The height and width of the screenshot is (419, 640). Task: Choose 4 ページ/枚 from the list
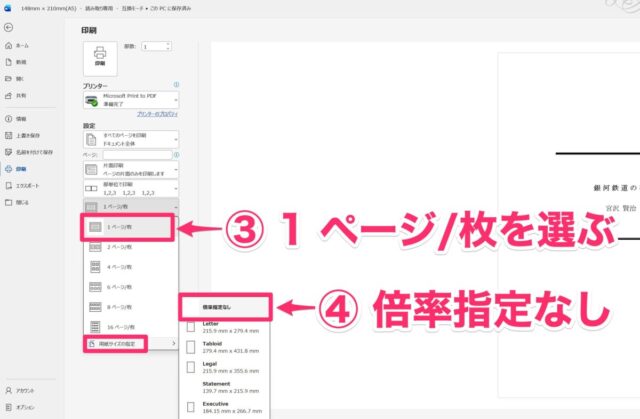point(130,270)
